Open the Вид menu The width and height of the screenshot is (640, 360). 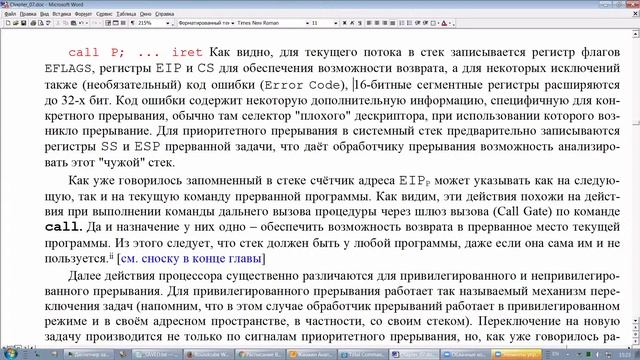click(x=44, y=14)
